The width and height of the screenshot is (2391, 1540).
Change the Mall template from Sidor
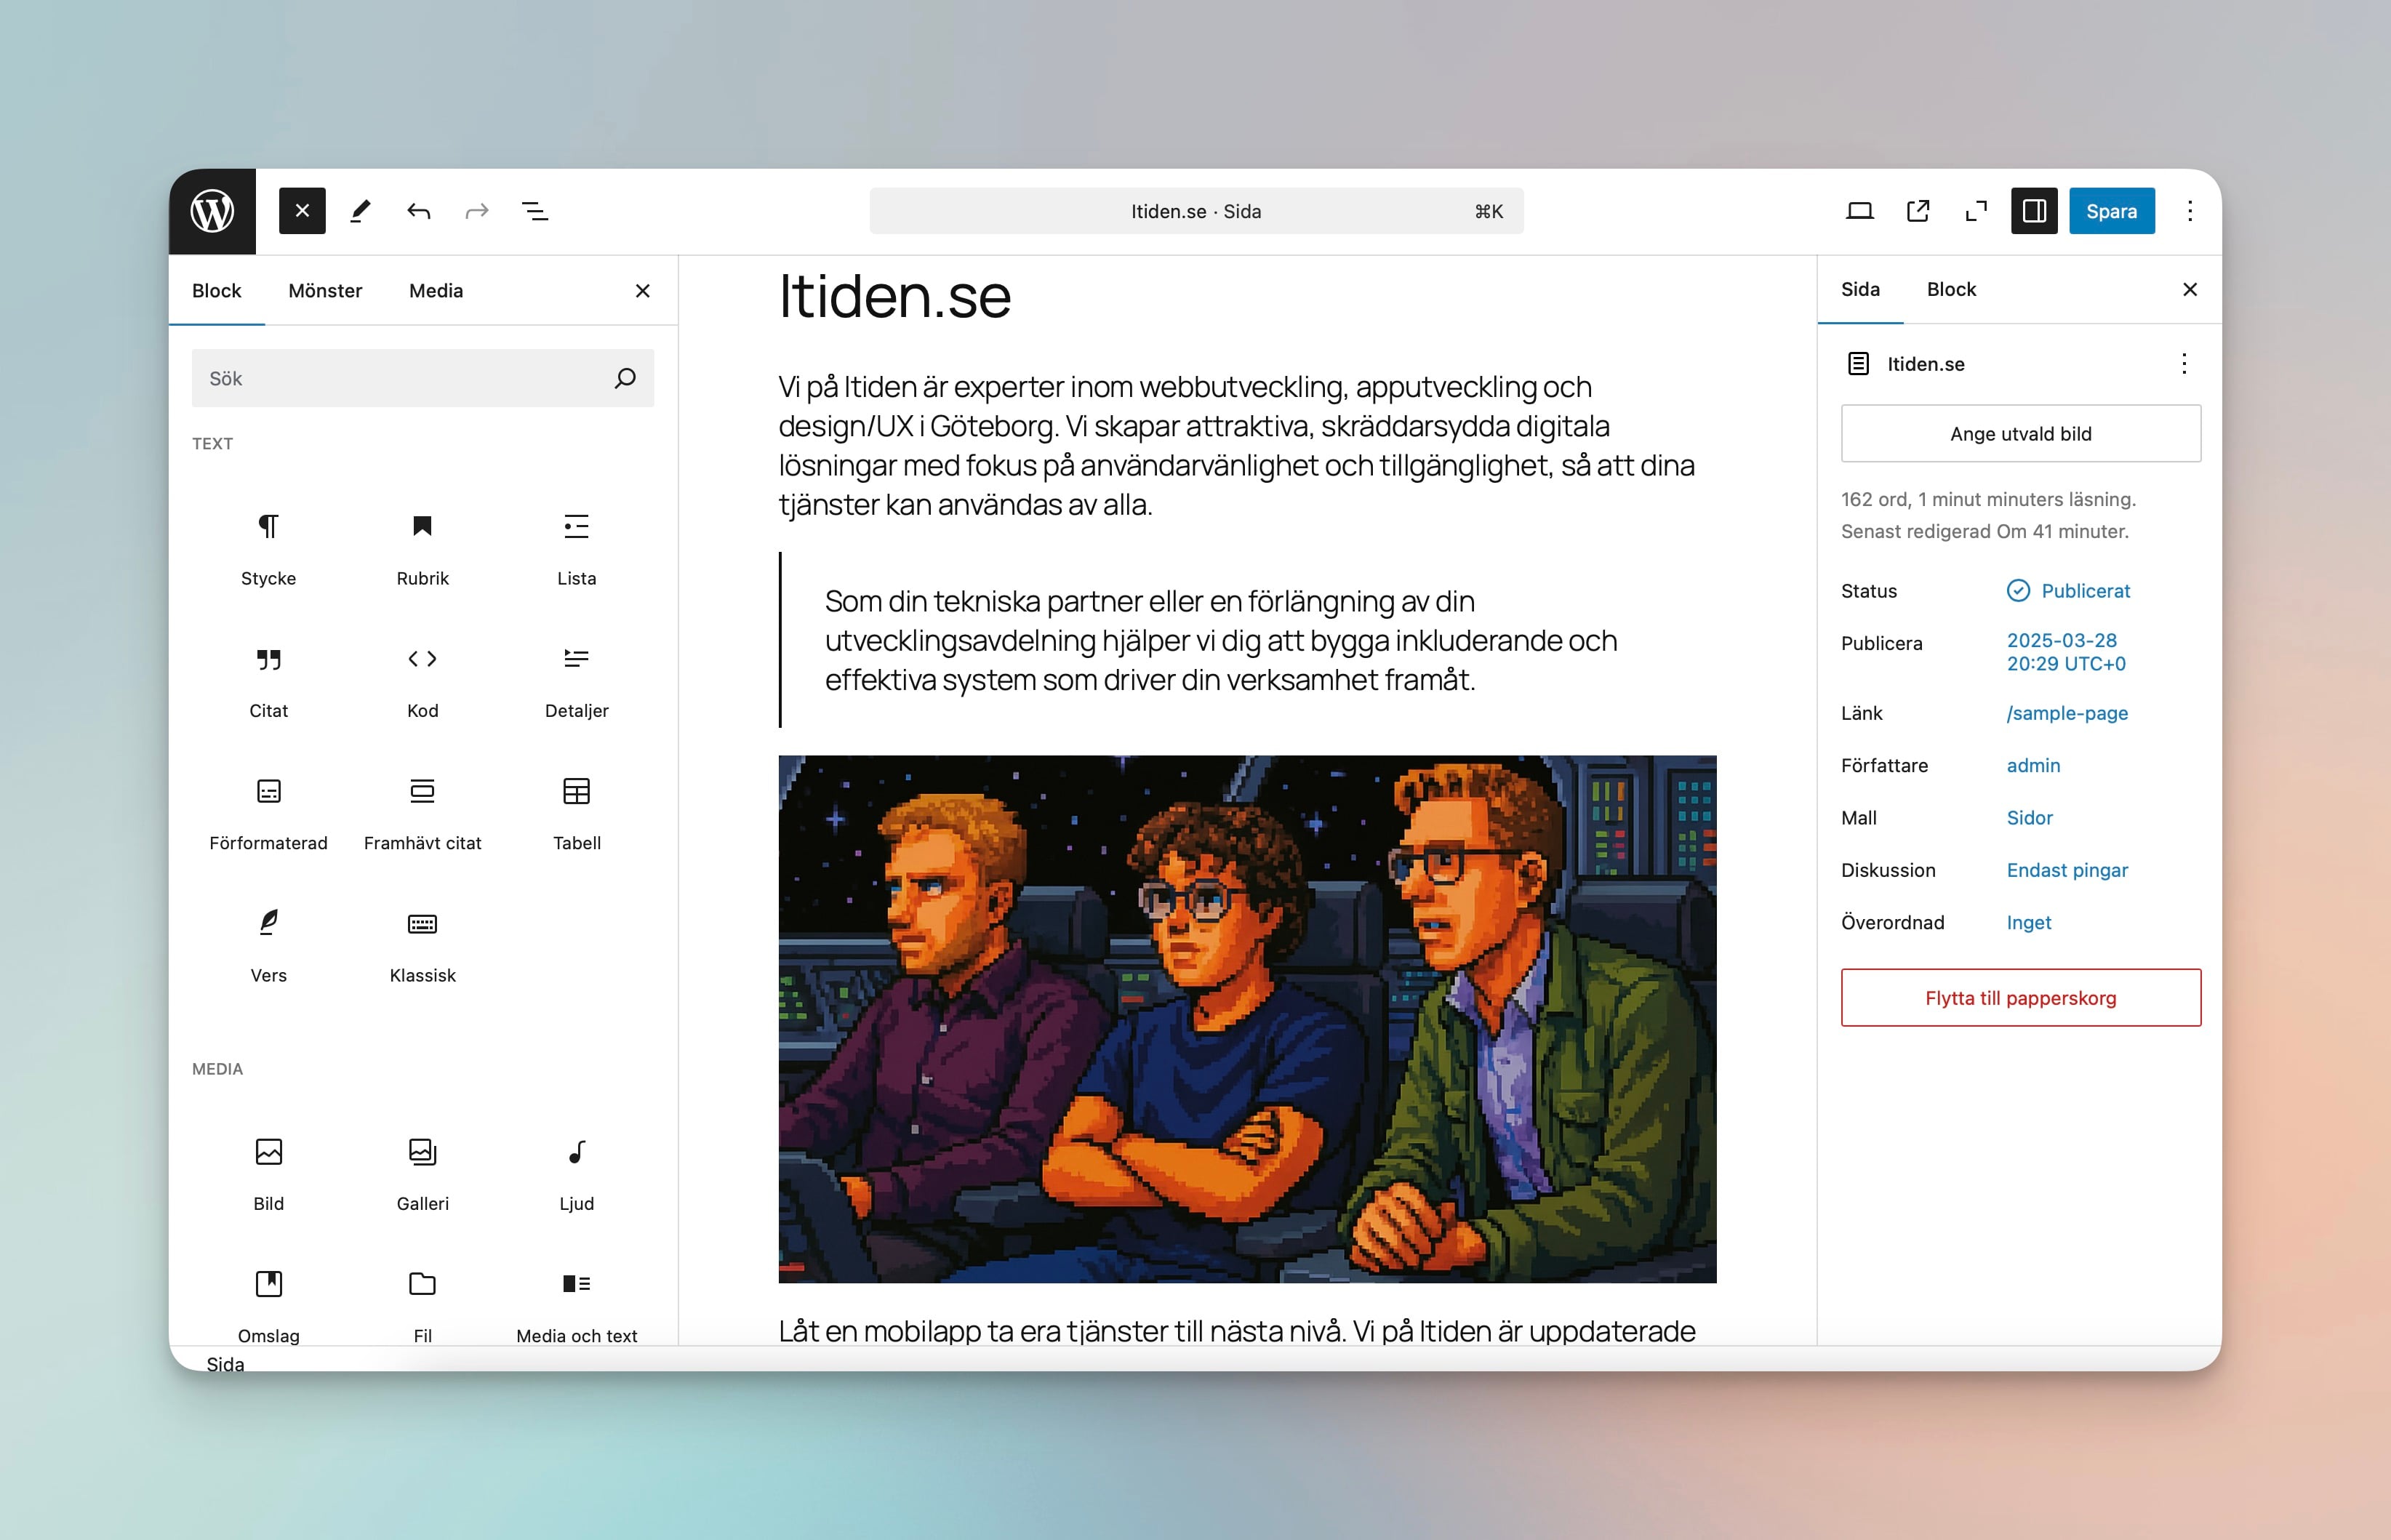[2030, 817]
